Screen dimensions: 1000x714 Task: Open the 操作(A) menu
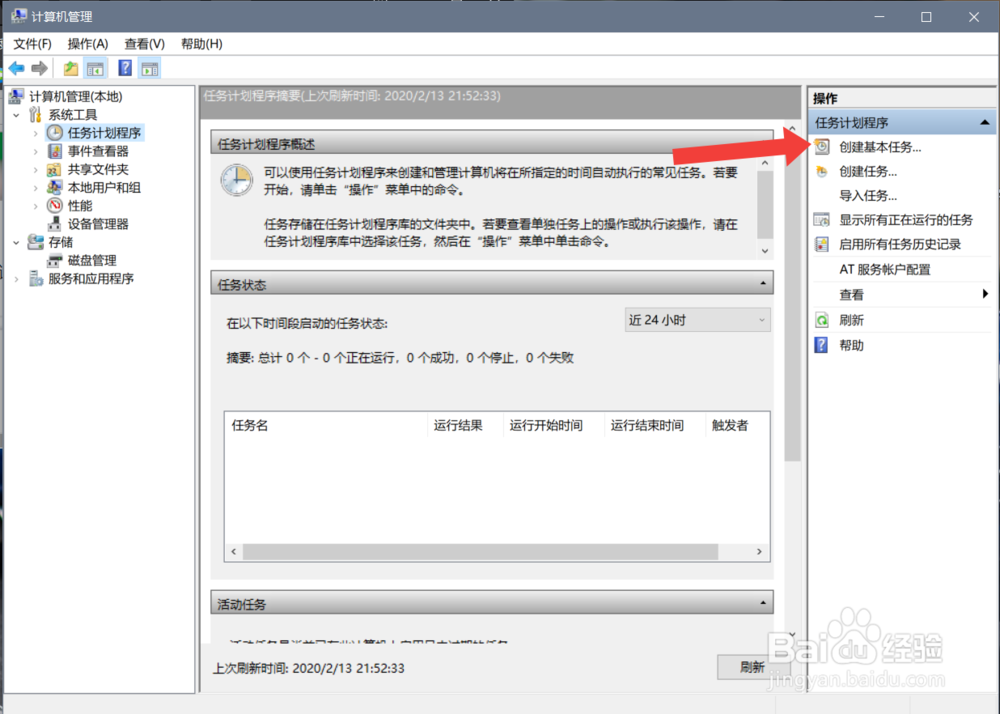point(87,43)
